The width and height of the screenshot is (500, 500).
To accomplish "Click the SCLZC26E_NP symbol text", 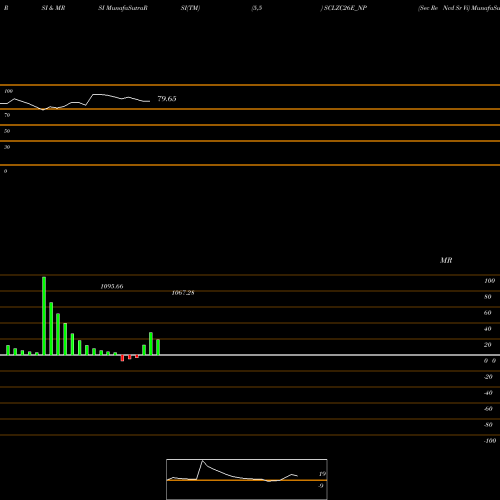I will point(345,8).
